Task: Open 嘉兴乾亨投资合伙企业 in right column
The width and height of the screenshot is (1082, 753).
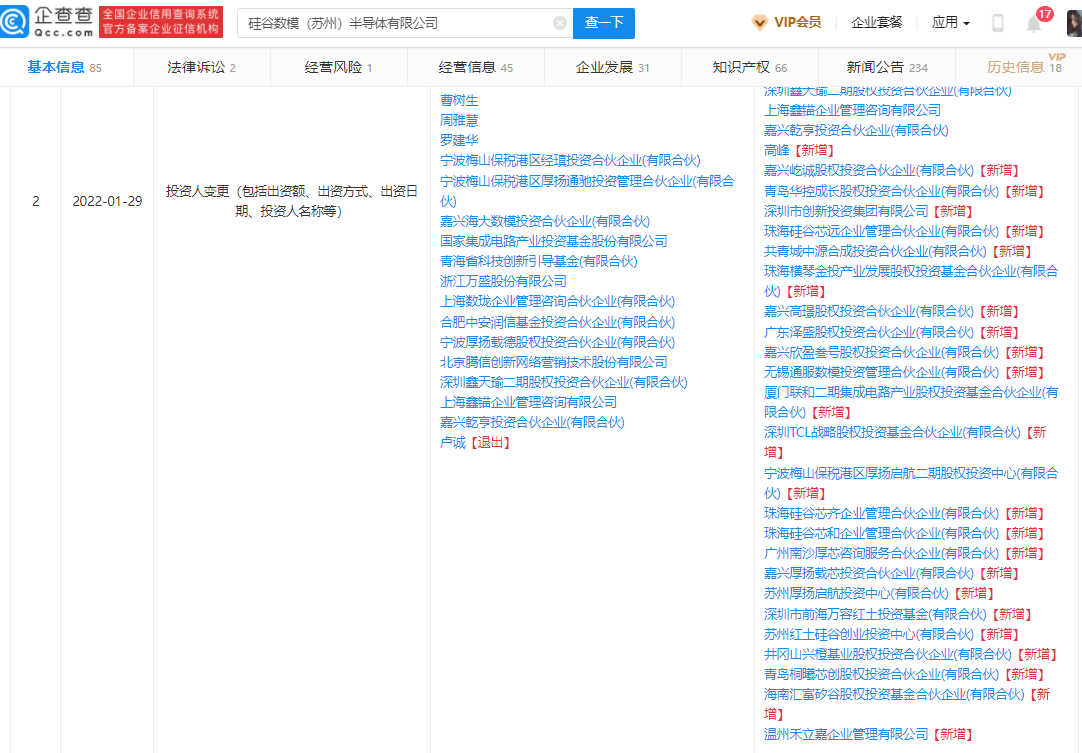Action: click(856, 130)
